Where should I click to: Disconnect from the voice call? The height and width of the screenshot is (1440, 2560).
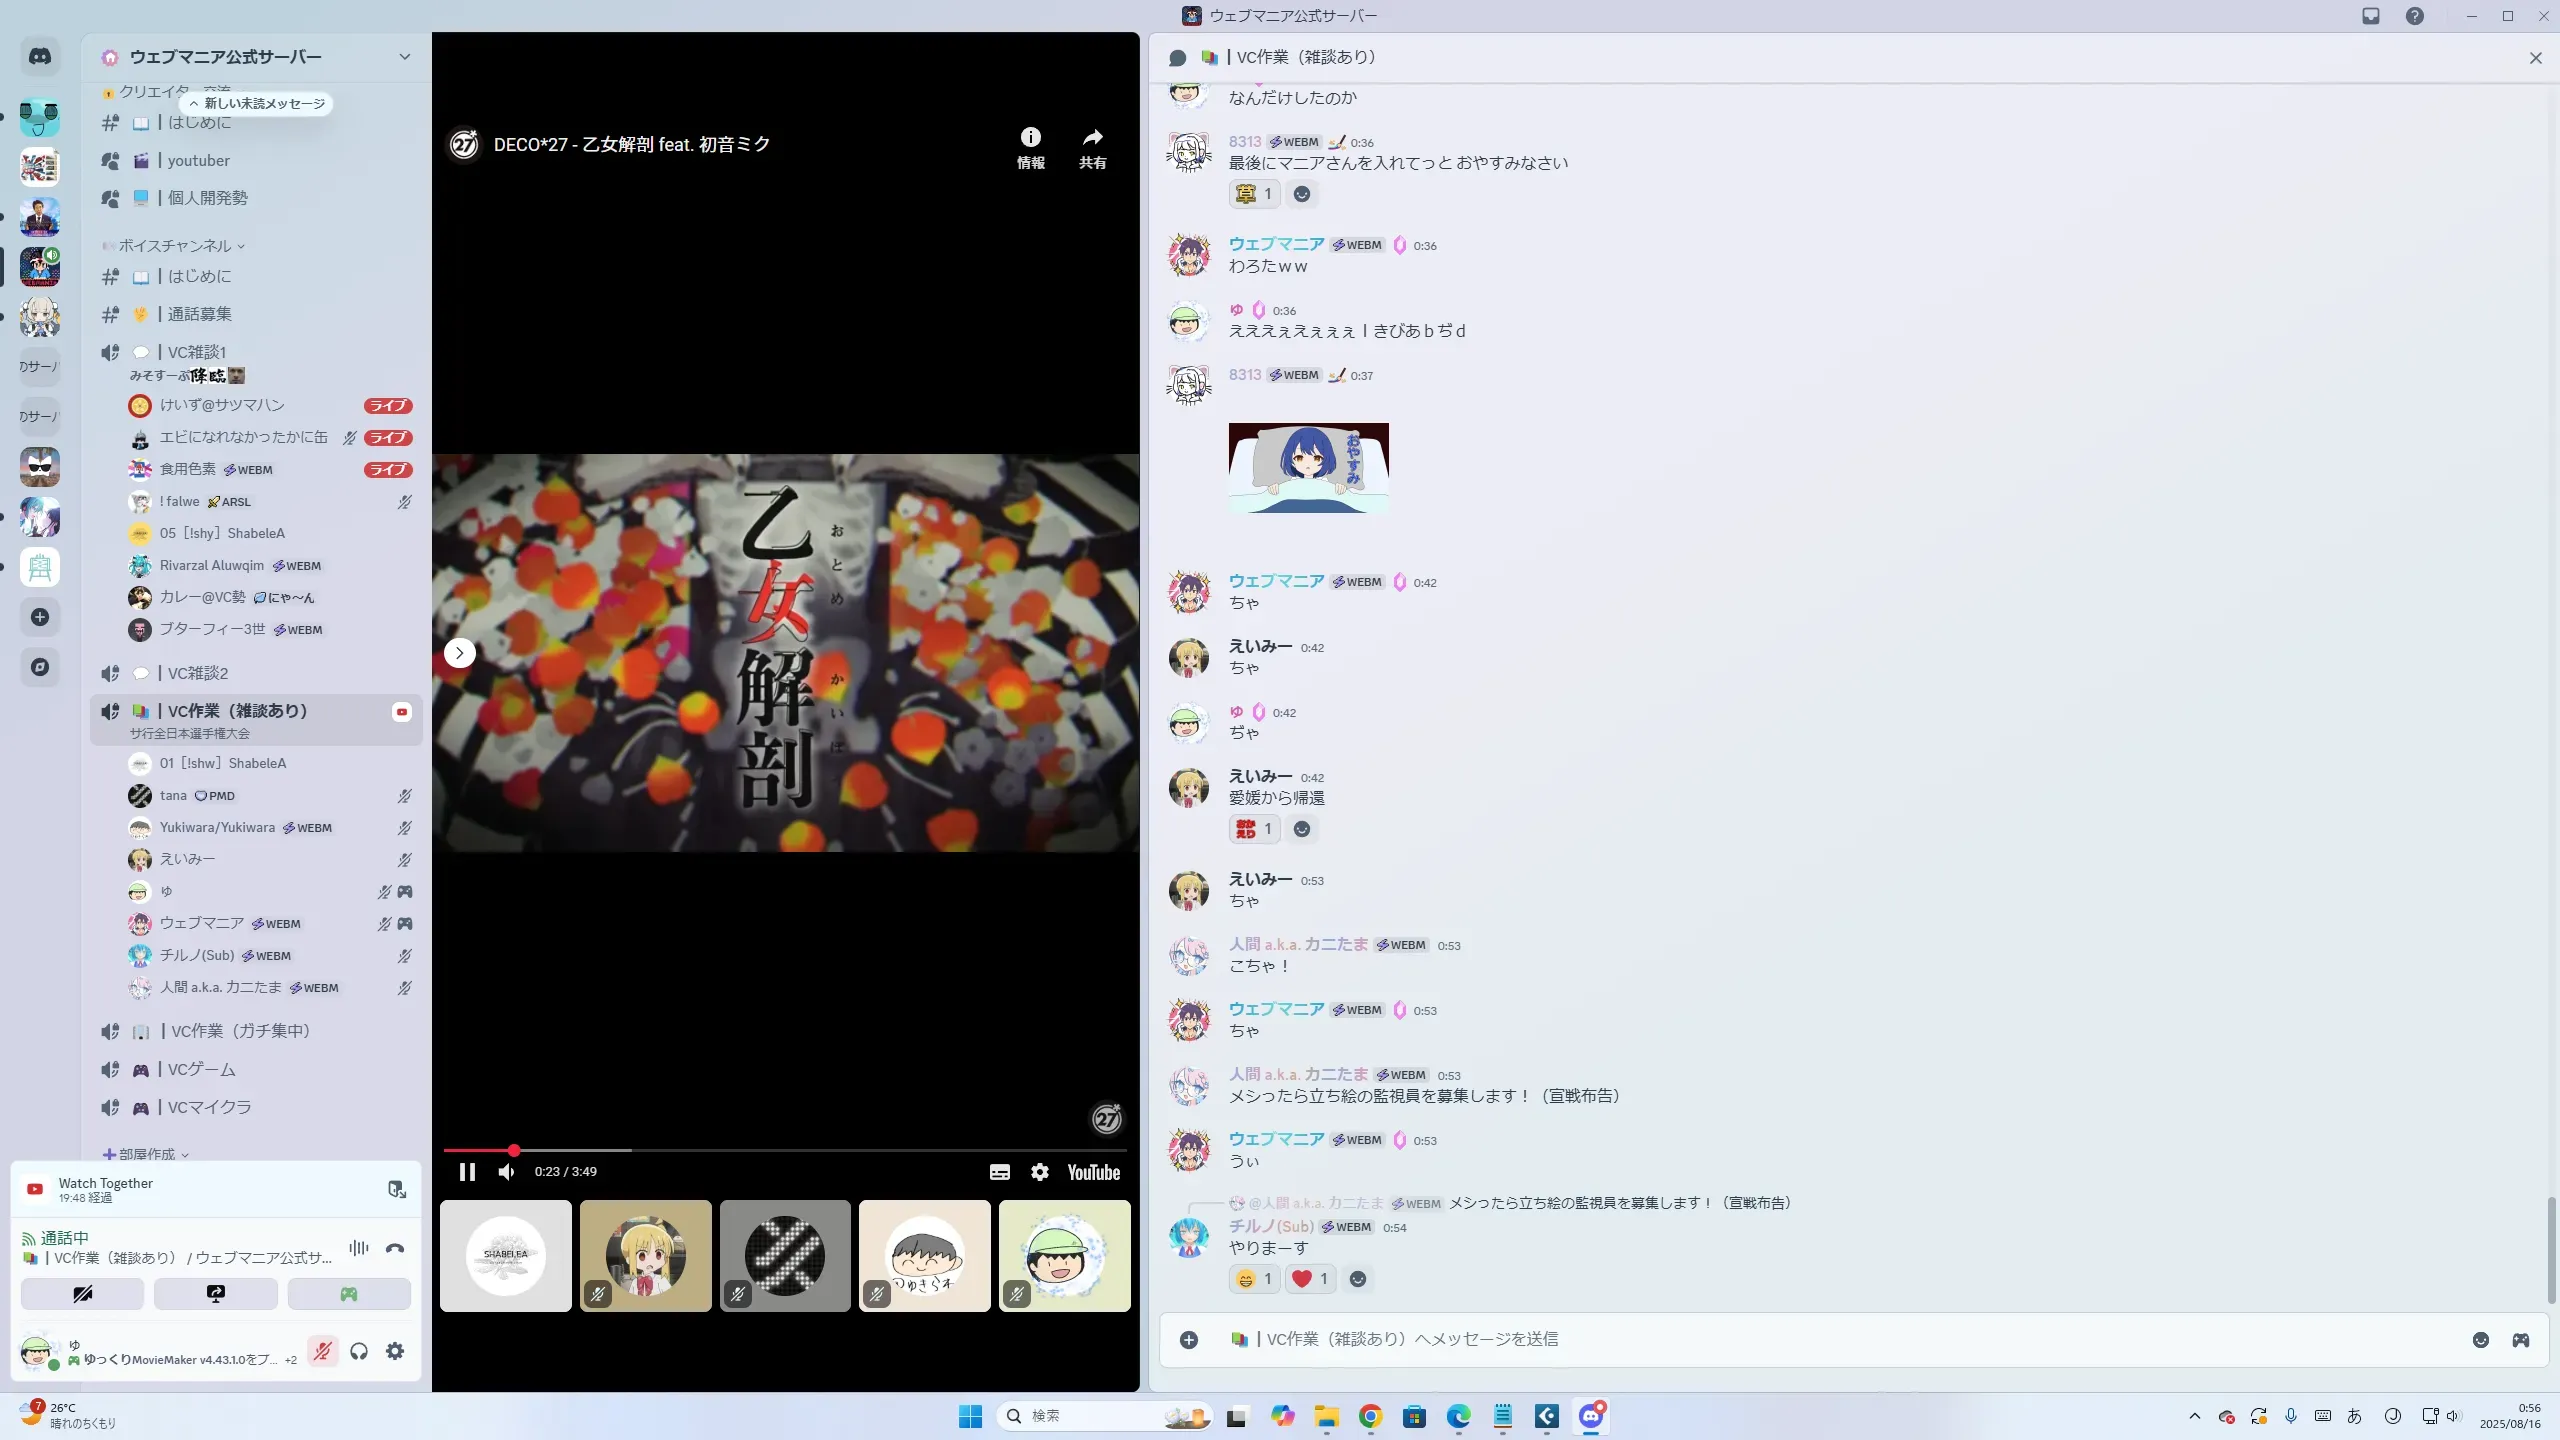point(395,1248)
